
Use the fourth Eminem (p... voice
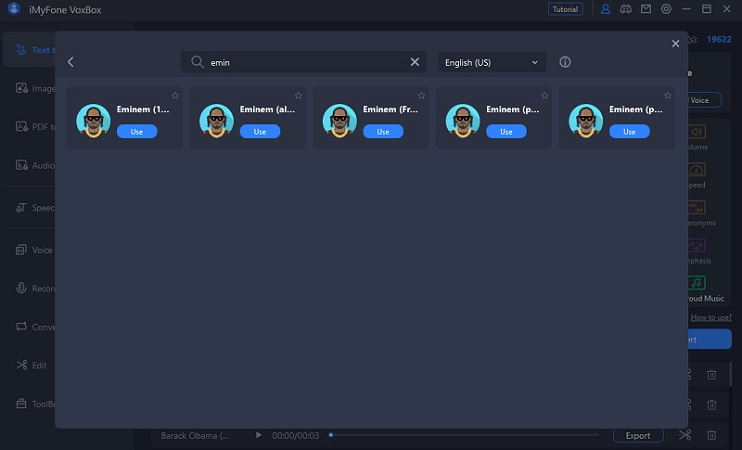tap(506, 132)
